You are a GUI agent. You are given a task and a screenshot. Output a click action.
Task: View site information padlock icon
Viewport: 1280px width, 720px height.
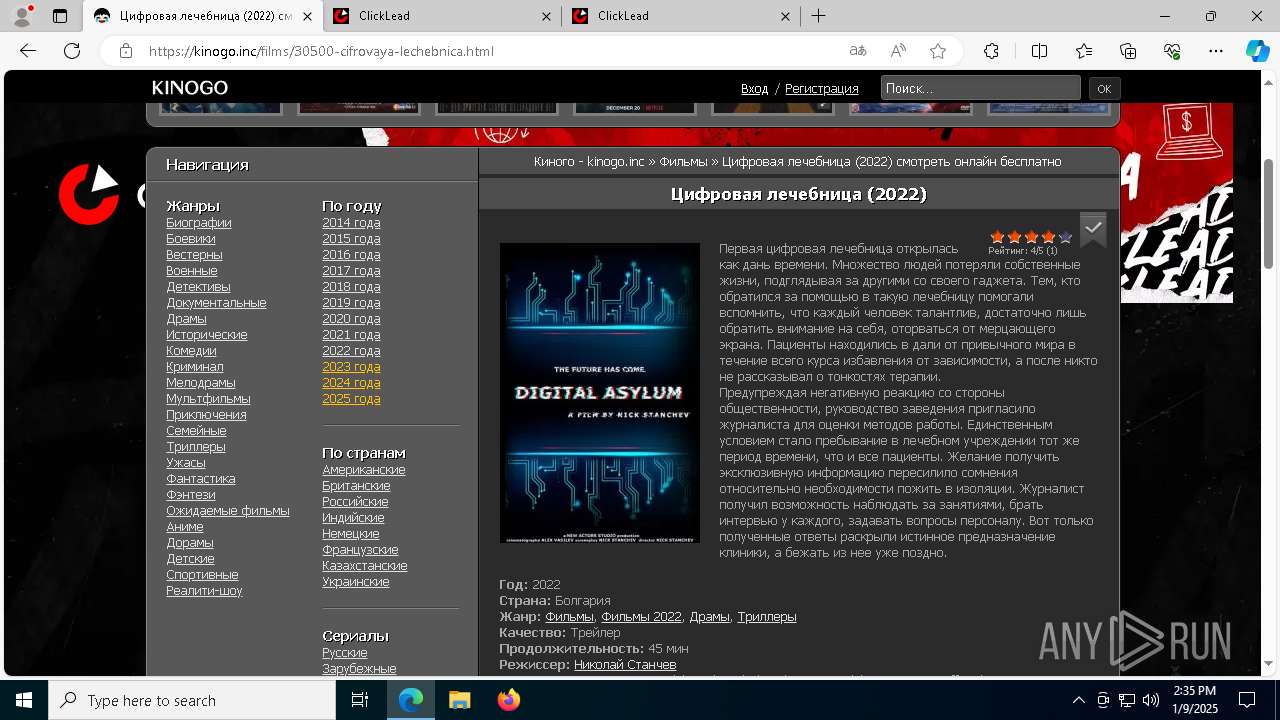coord(126,51)
